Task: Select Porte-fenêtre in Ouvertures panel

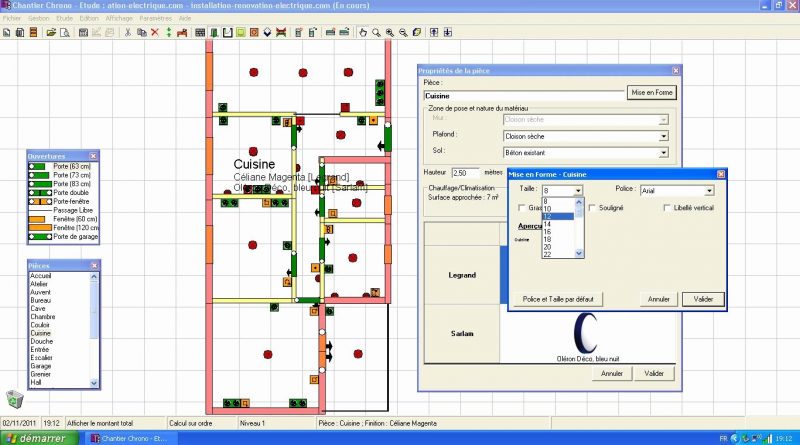Action: pos(63,201)
